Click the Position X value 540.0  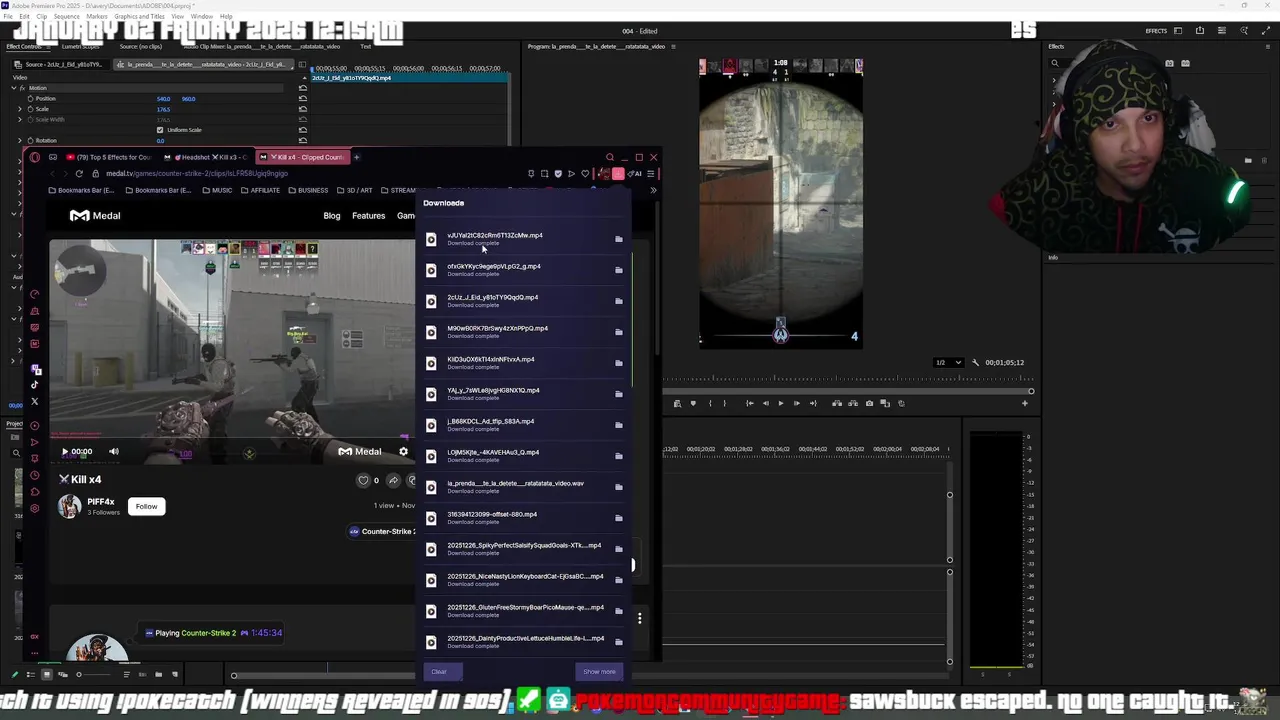[x=163, y=99]
